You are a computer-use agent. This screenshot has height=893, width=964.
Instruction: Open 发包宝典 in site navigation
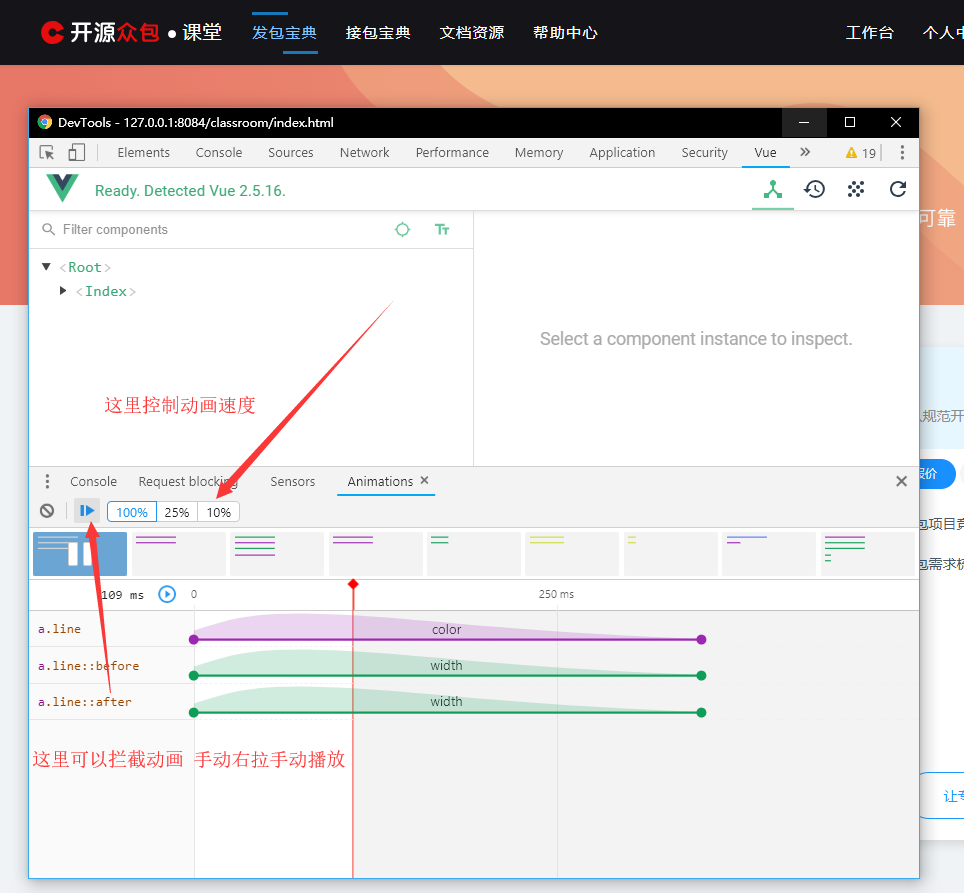284,33
